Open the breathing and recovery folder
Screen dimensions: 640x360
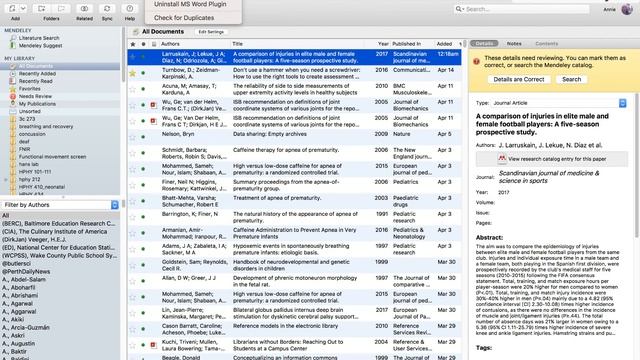[x=46, y=127]
